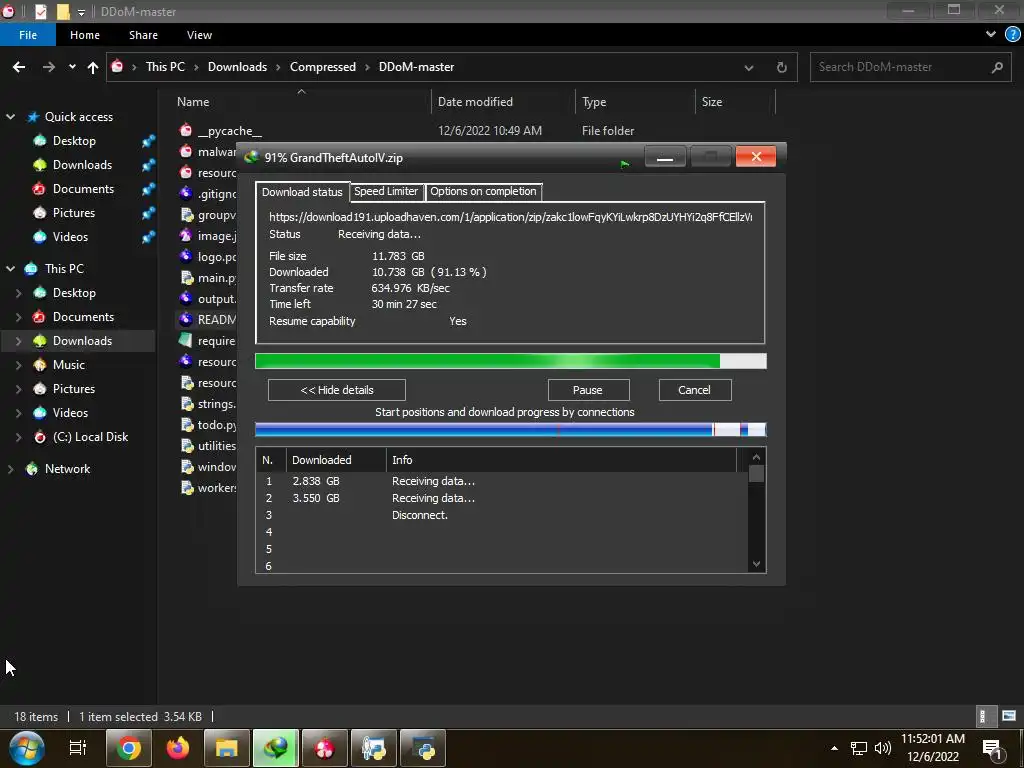This screenshot has width=1024, height=768.
Task: Go up one folder level
Action: (93, 67)
